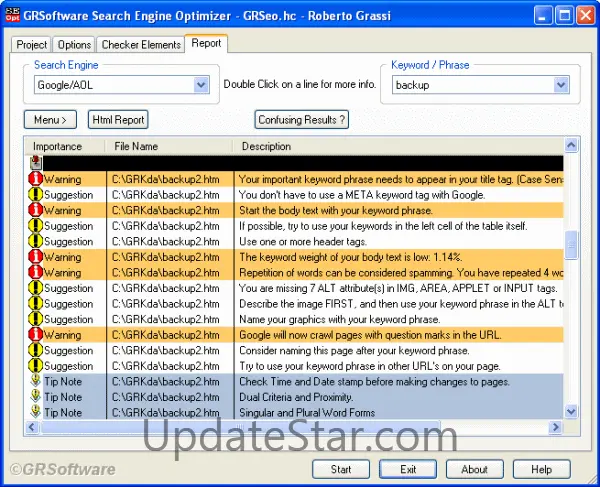This screenshot has height=487, width=600.
Task: Click the yellow suggestion icon on the META keyword tag row
Action: 36,195
